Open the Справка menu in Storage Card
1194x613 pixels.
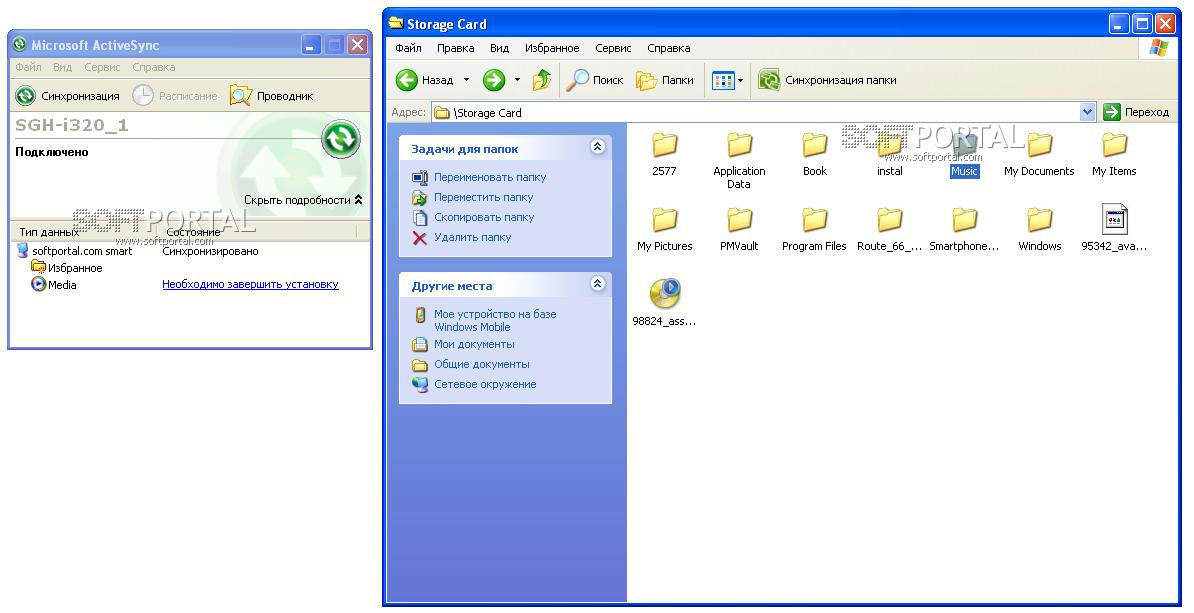pos(669,48)
